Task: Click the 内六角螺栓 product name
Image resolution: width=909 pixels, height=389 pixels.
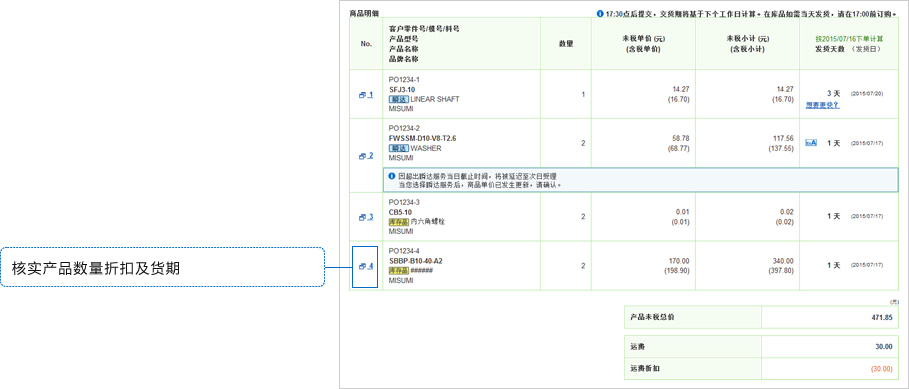Action: pyautogui.click(x=428, y=221)
